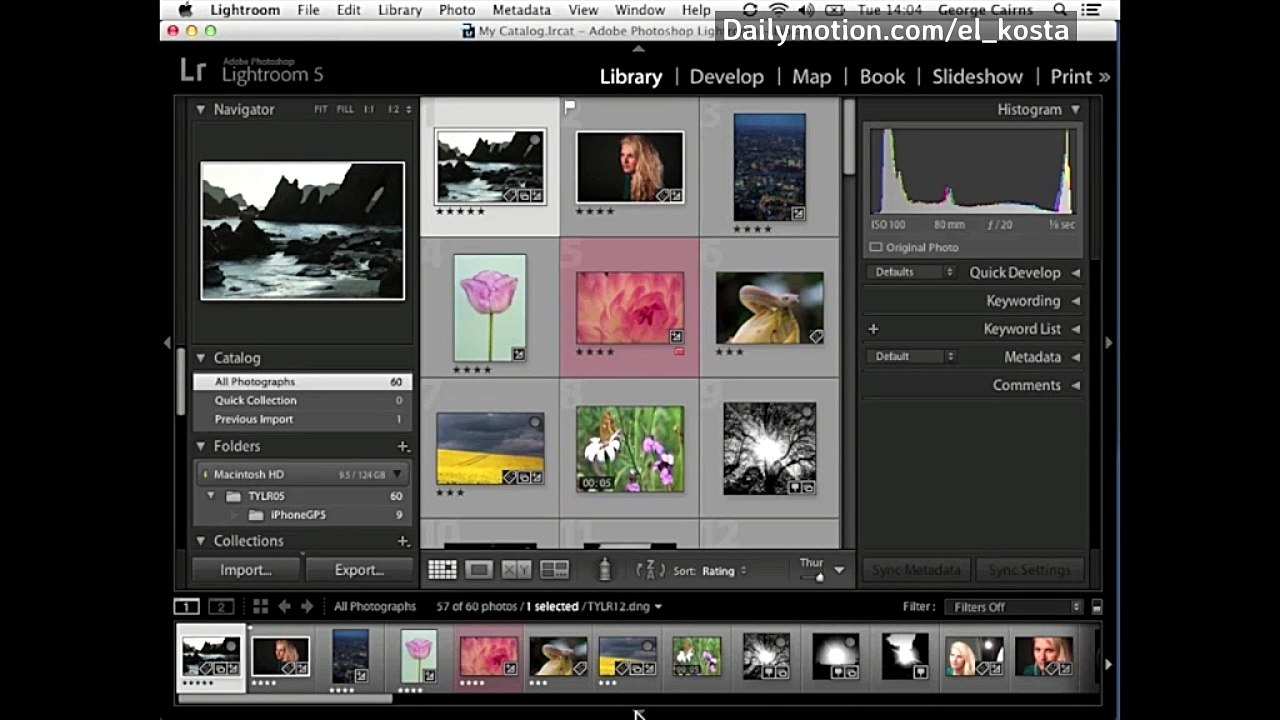Open the Sort Rating dropdown

(724, 571)
